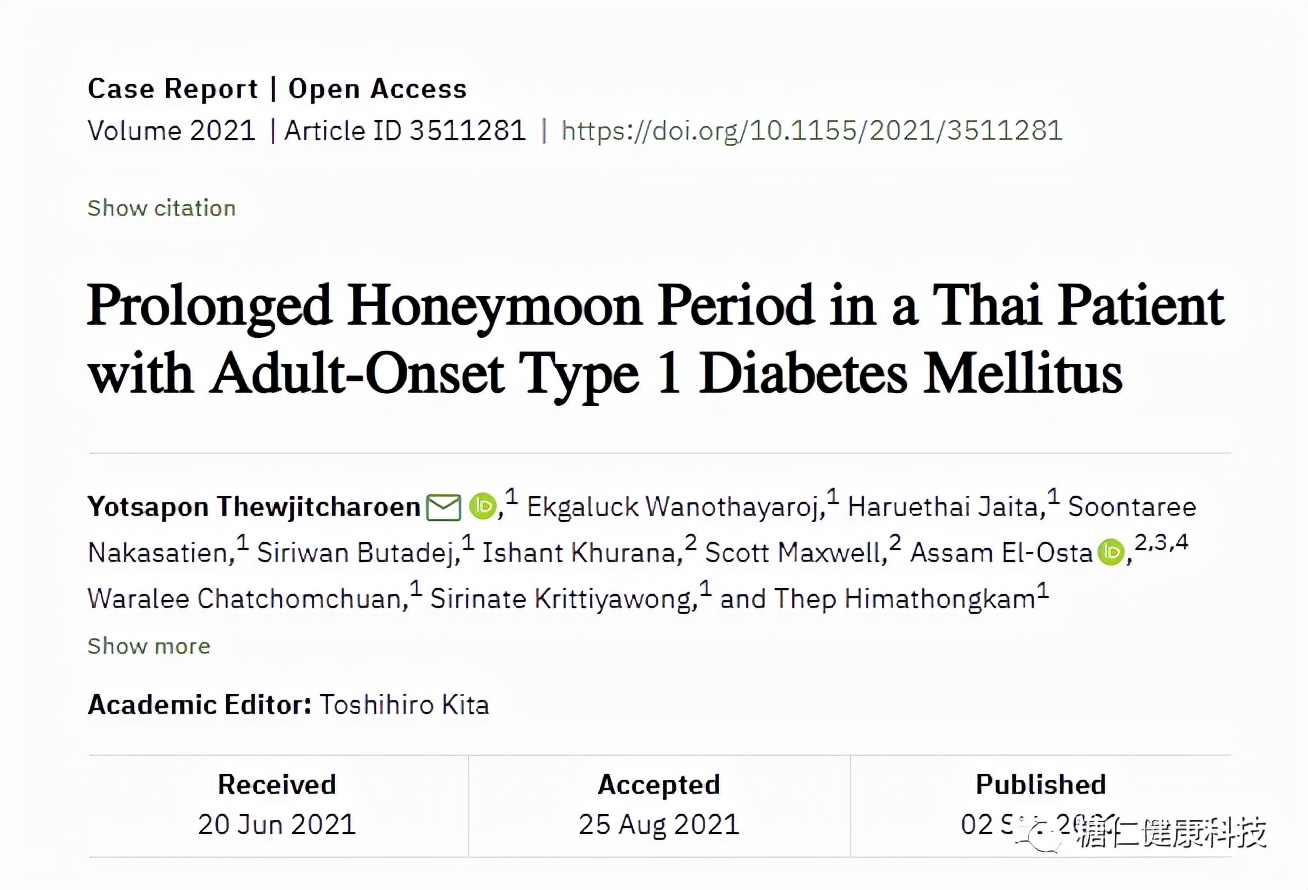
Task: Open the ORCID icon next to Yotsapon Thewjitcharoen
Action: pyautogui.click(x=483, y=507)
